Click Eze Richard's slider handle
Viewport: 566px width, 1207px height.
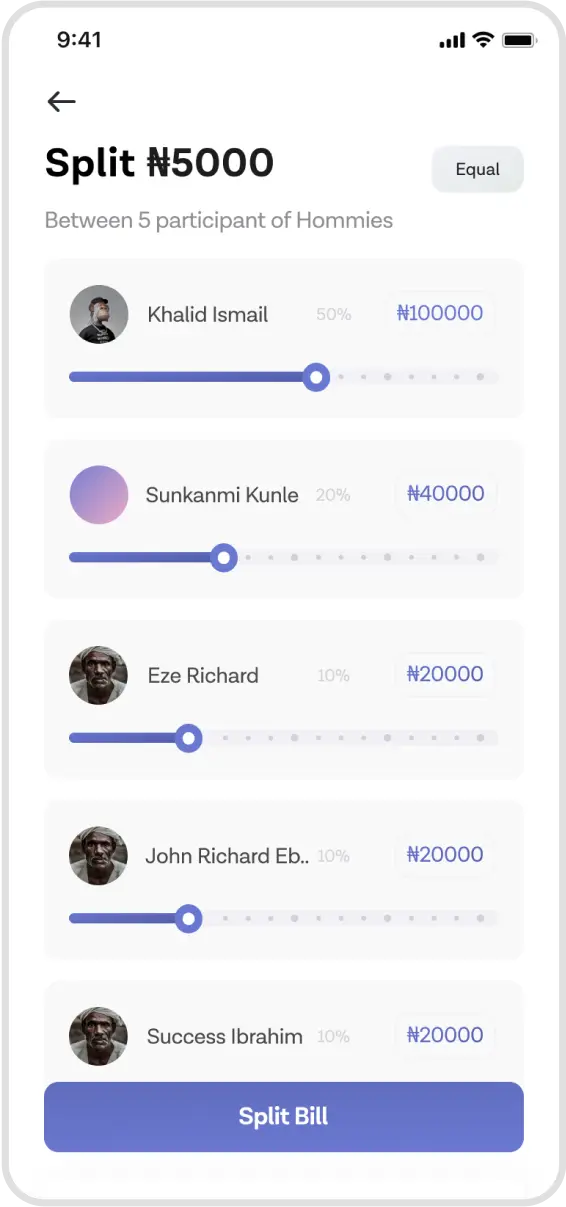[x=189, y=738]
